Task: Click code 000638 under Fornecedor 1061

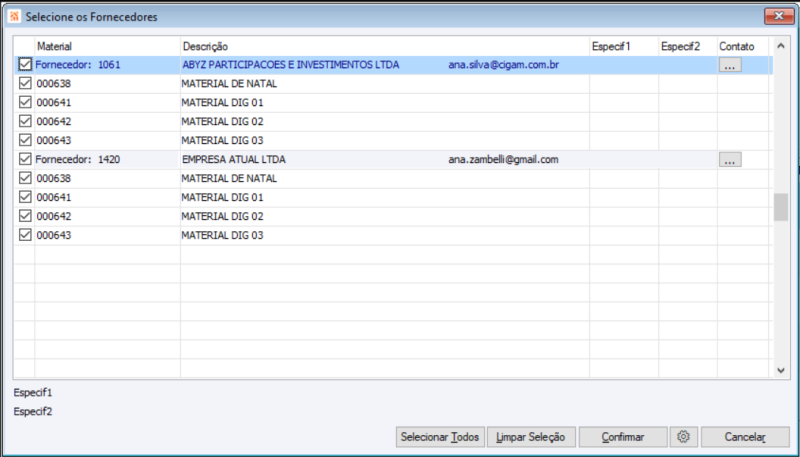Action: coord(54,84)
